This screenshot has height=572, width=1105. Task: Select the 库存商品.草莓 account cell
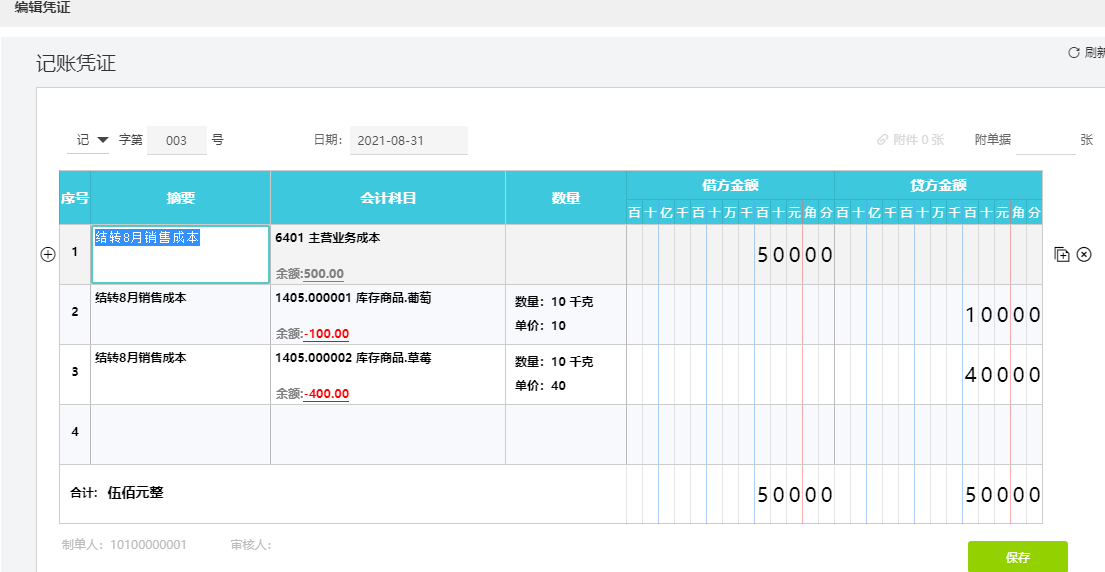pos(388,374)
